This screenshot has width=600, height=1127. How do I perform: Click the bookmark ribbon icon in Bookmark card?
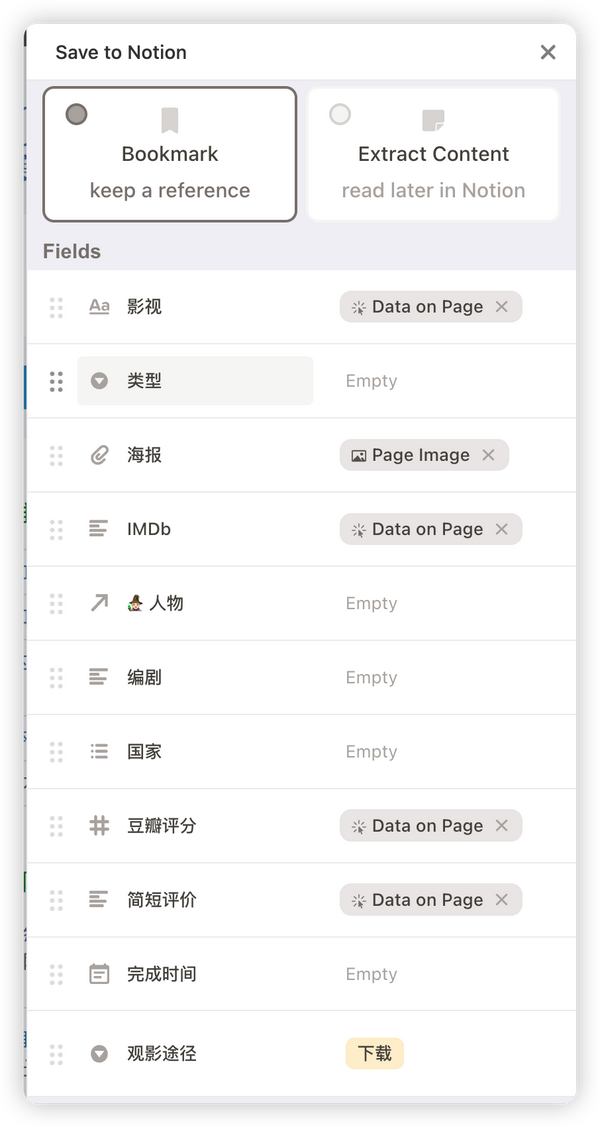point(168,119)
